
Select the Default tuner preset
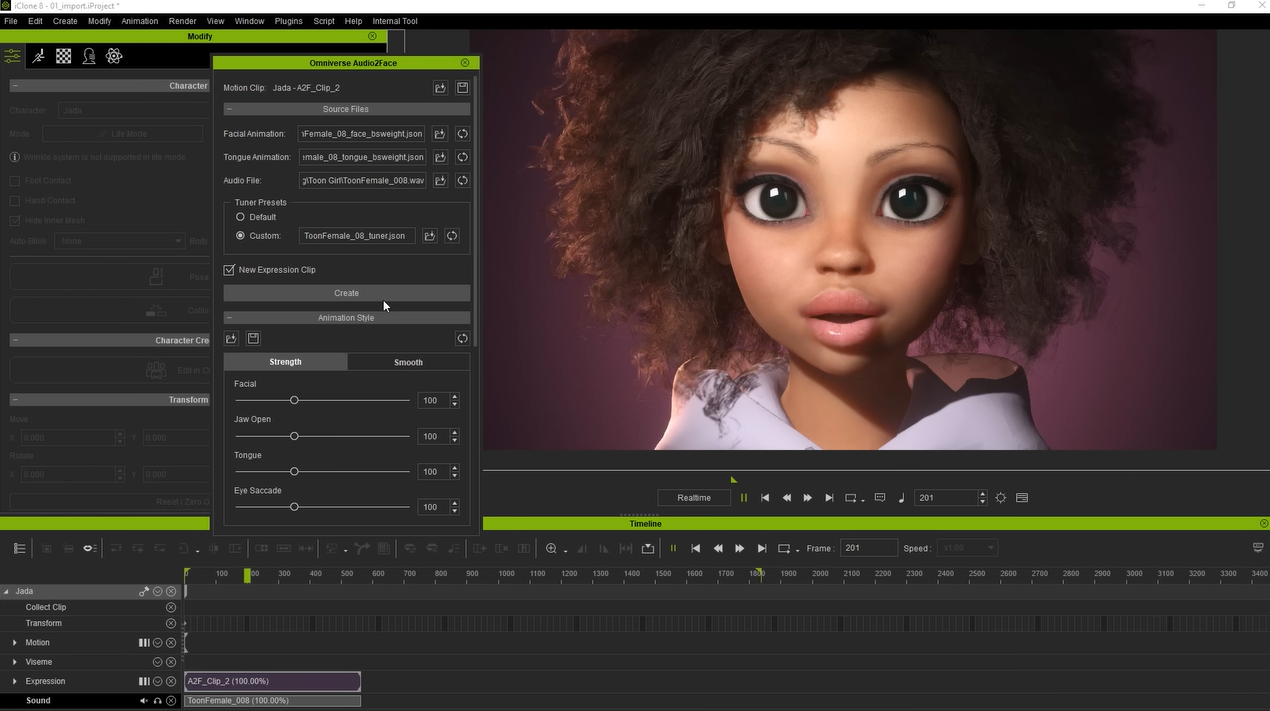(x=240, y=217)
